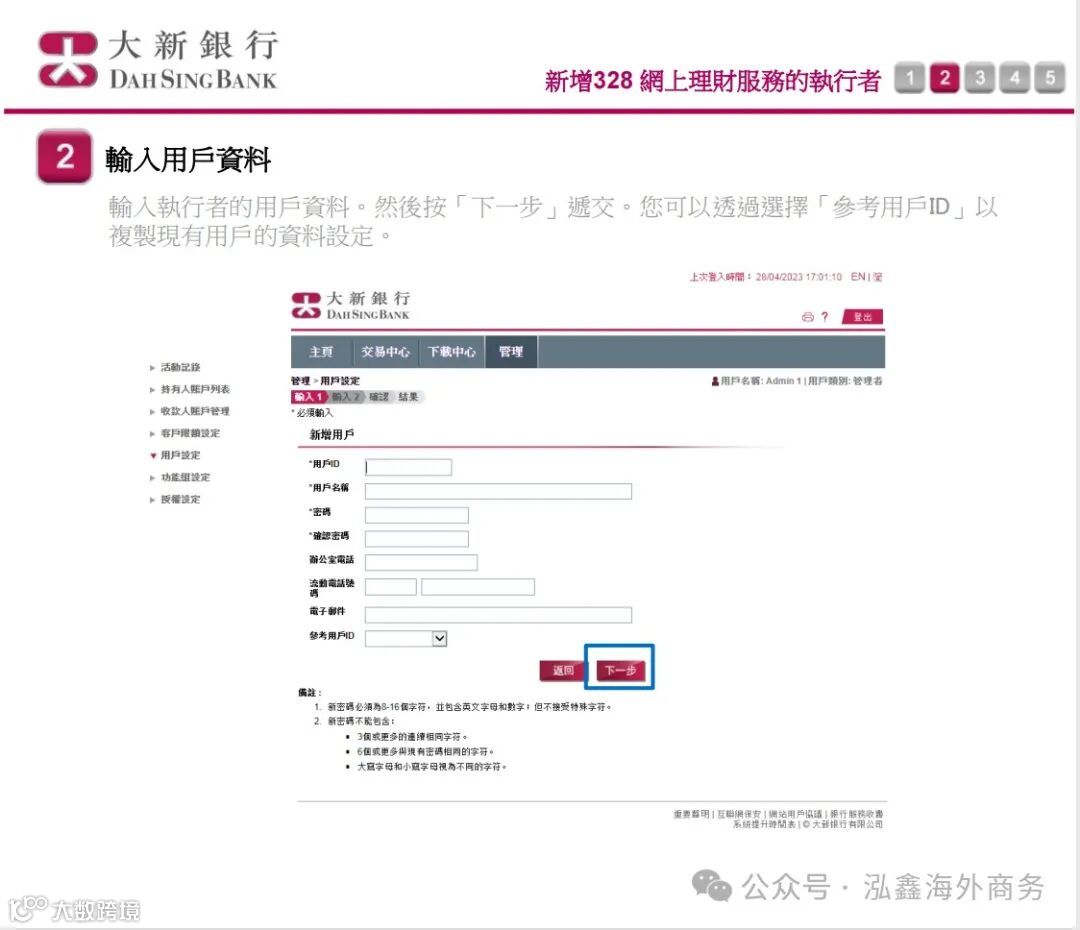Open the 互聯網保安 footer link
Image resolution: width=1080 pixels, height=930 pixels.
pos(739,814)
